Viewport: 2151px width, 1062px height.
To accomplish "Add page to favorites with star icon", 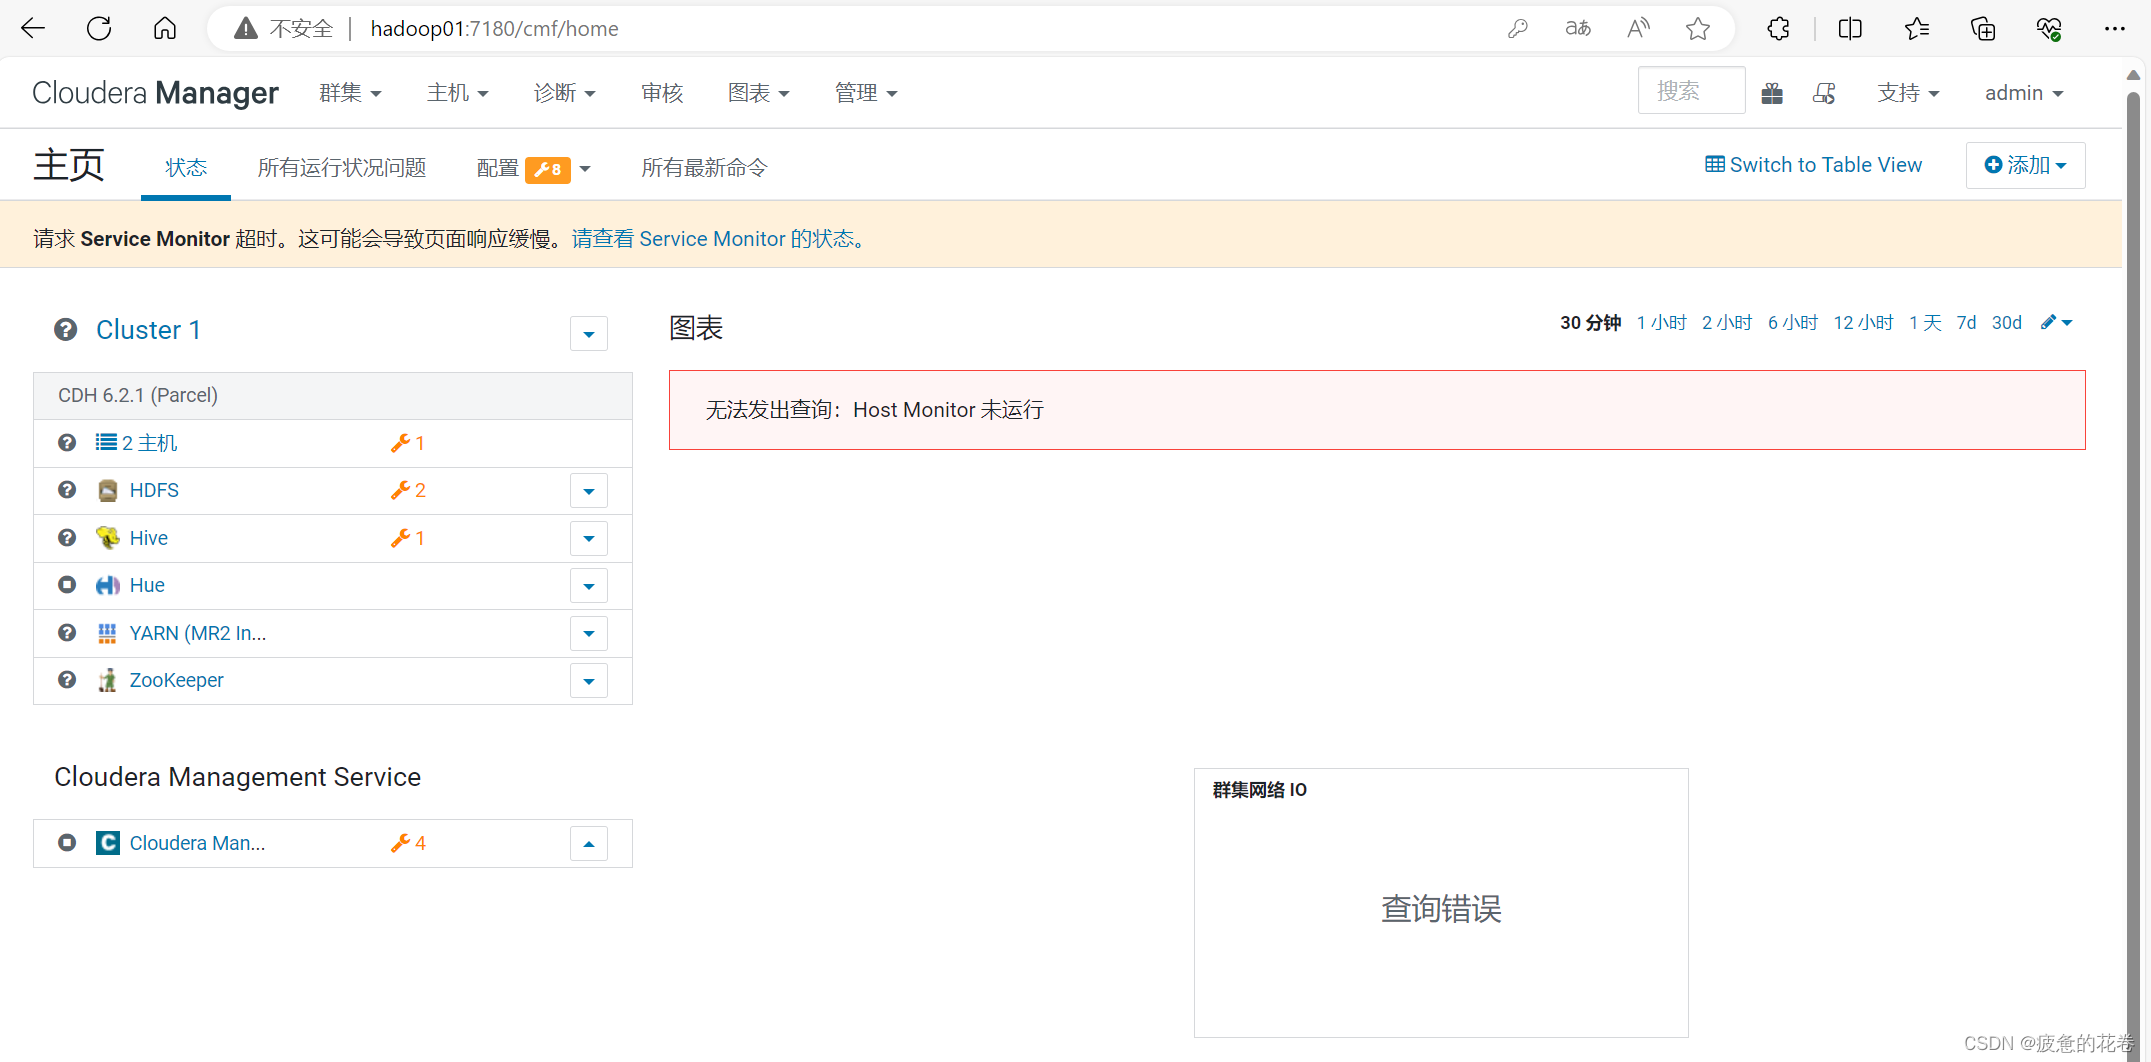I will click(x=1698, y=29).
